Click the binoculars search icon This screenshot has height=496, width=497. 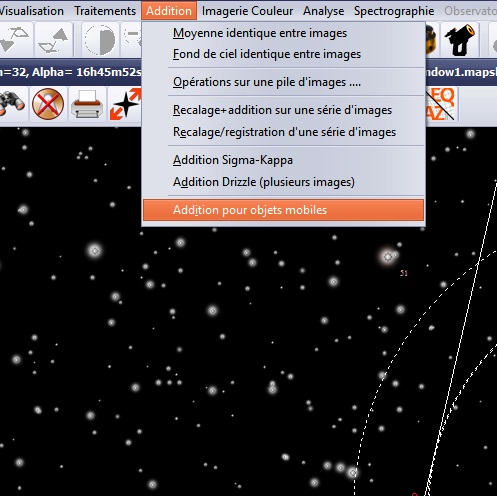[x=12, y=104]
